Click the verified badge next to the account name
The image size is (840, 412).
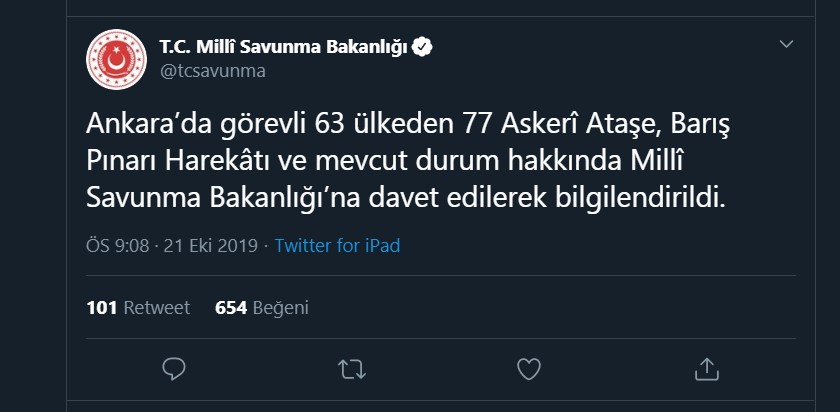[x=423, y=47]
